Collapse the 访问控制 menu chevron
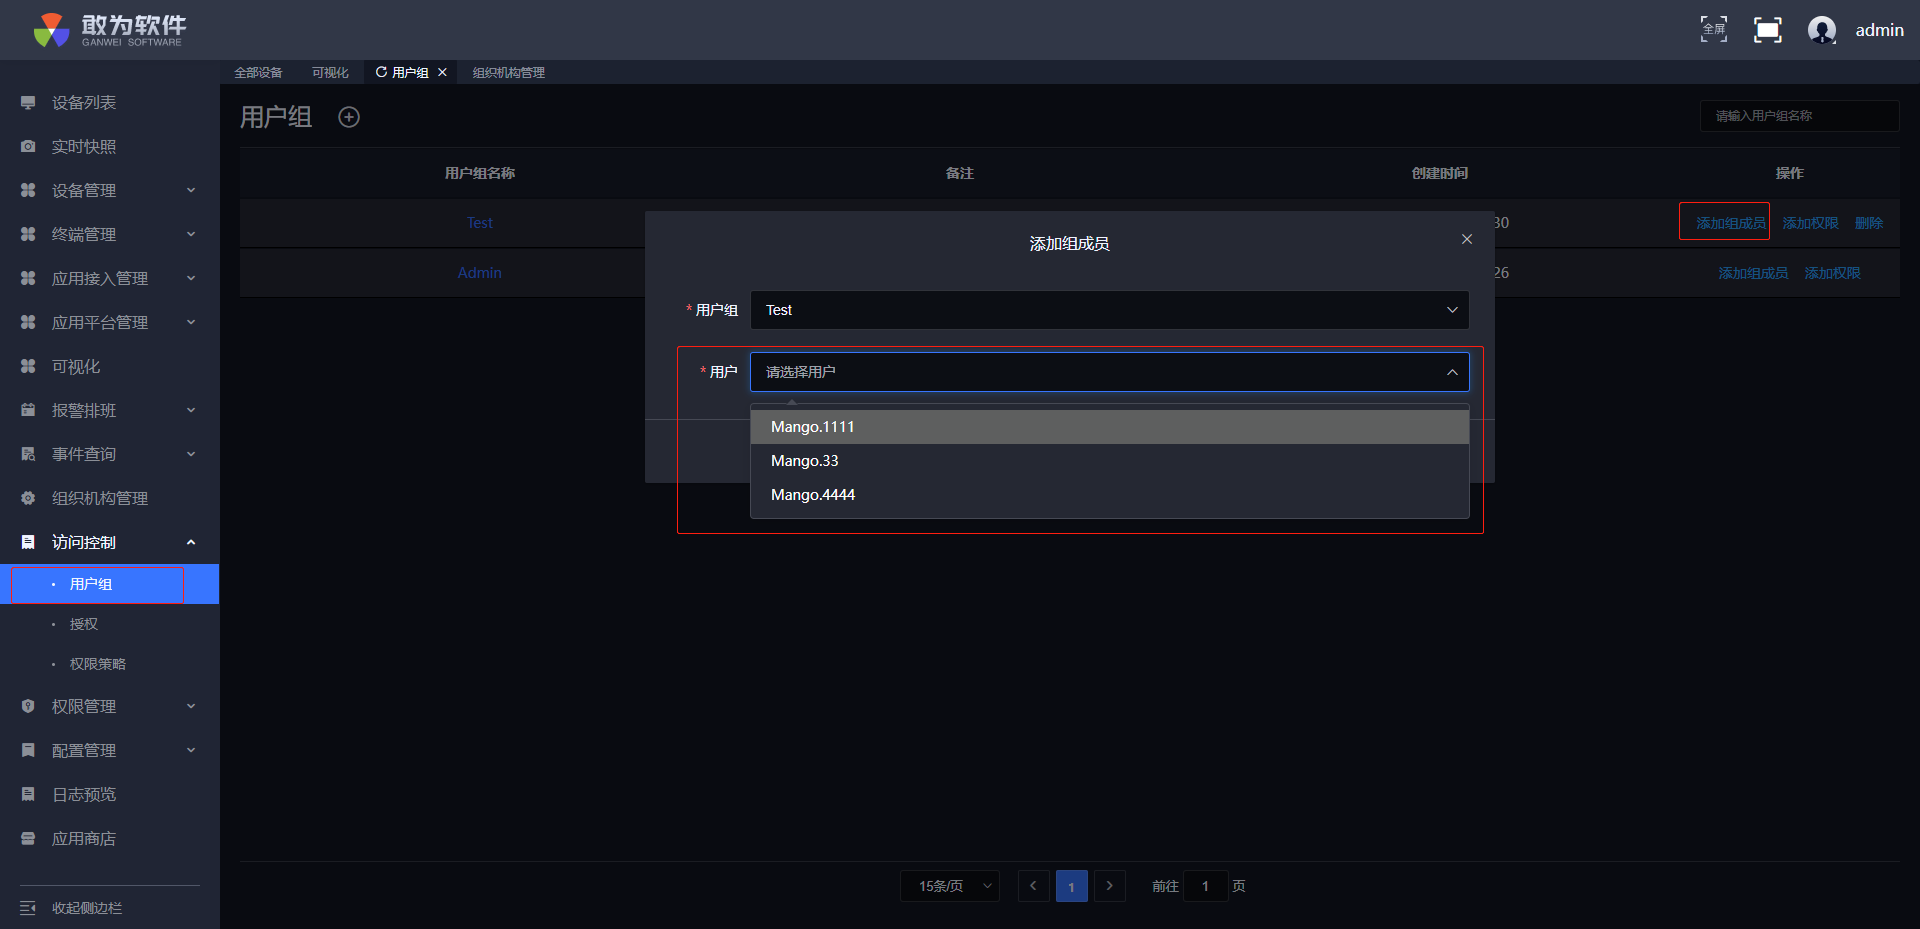Viewport: 1920px width, 929px height. pos(191,543)
